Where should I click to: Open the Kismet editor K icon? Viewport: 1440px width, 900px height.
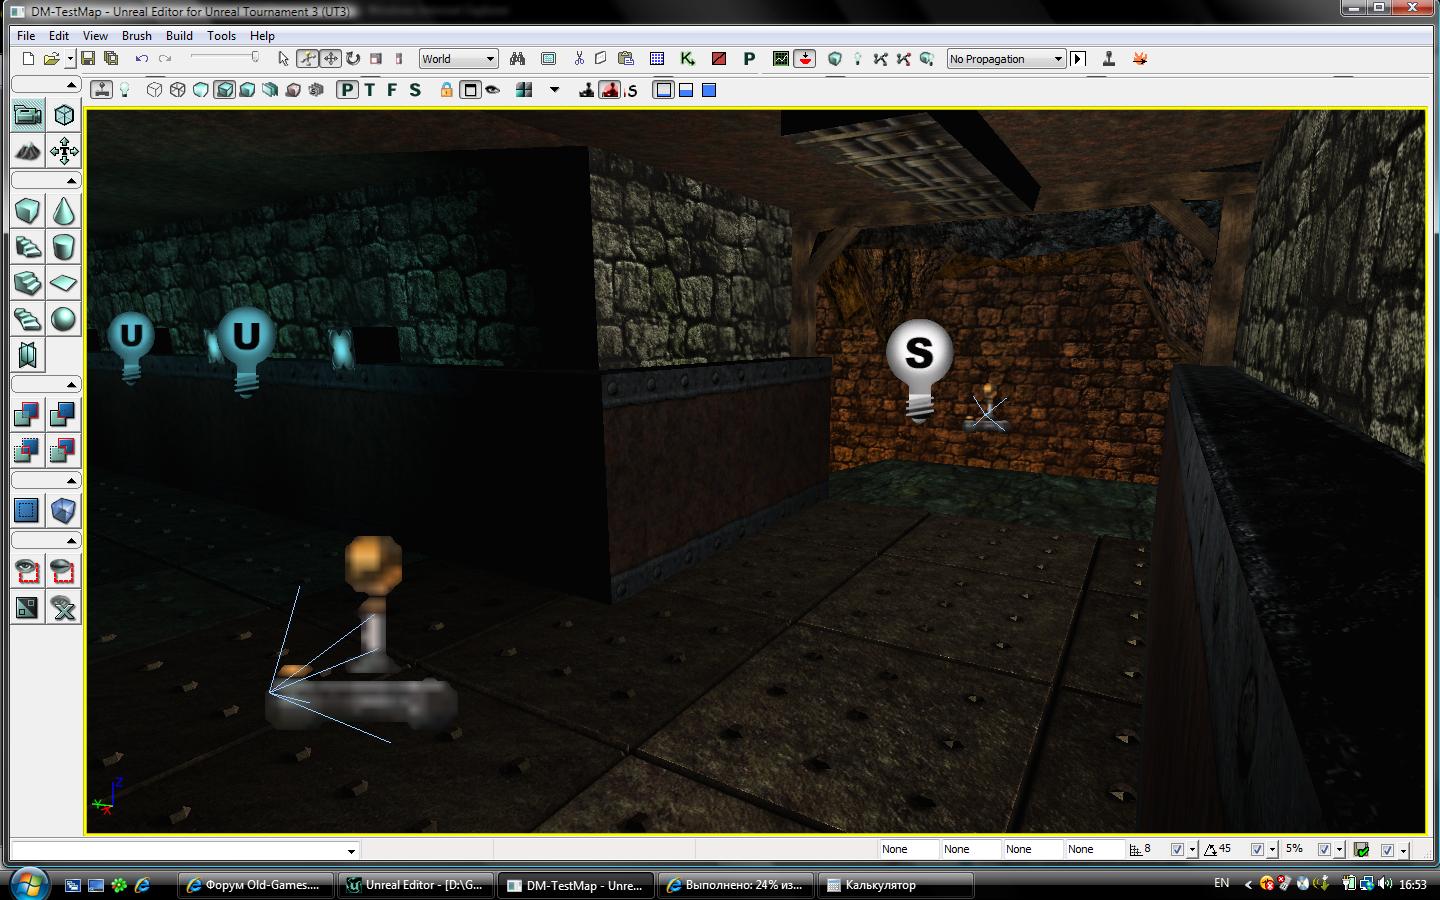pyautogui.click(x=687, y=59)
